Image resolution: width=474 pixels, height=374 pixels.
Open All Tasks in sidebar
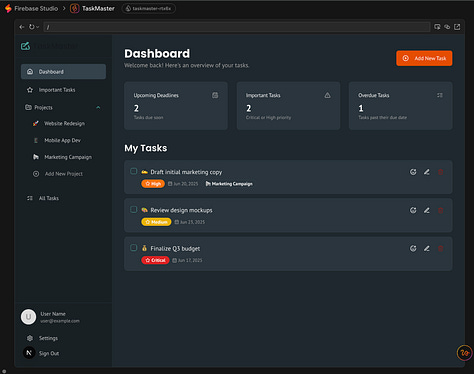[x=49, y=198]
